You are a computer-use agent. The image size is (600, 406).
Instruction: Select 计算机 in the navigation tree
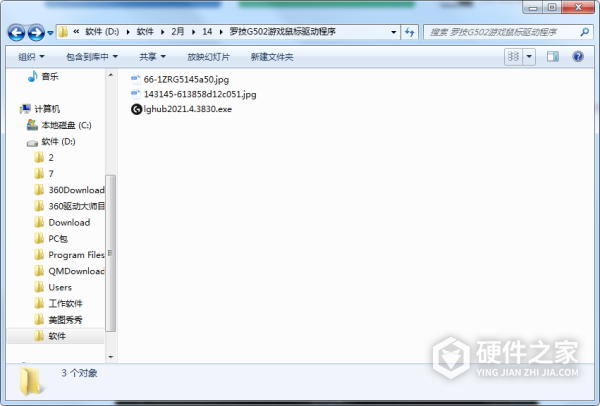point(47,109)
